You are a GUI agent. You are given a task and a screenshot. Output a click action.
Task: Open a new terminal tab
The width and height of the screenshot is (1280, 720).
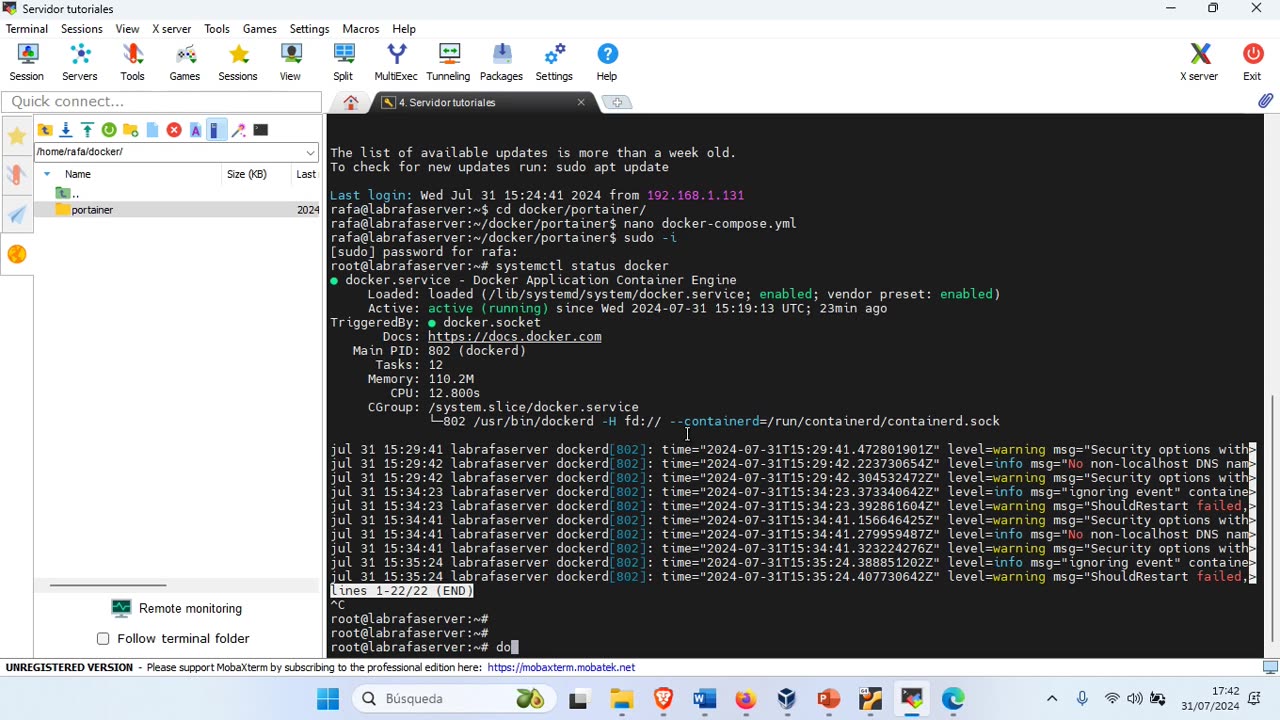coord(617,103)
